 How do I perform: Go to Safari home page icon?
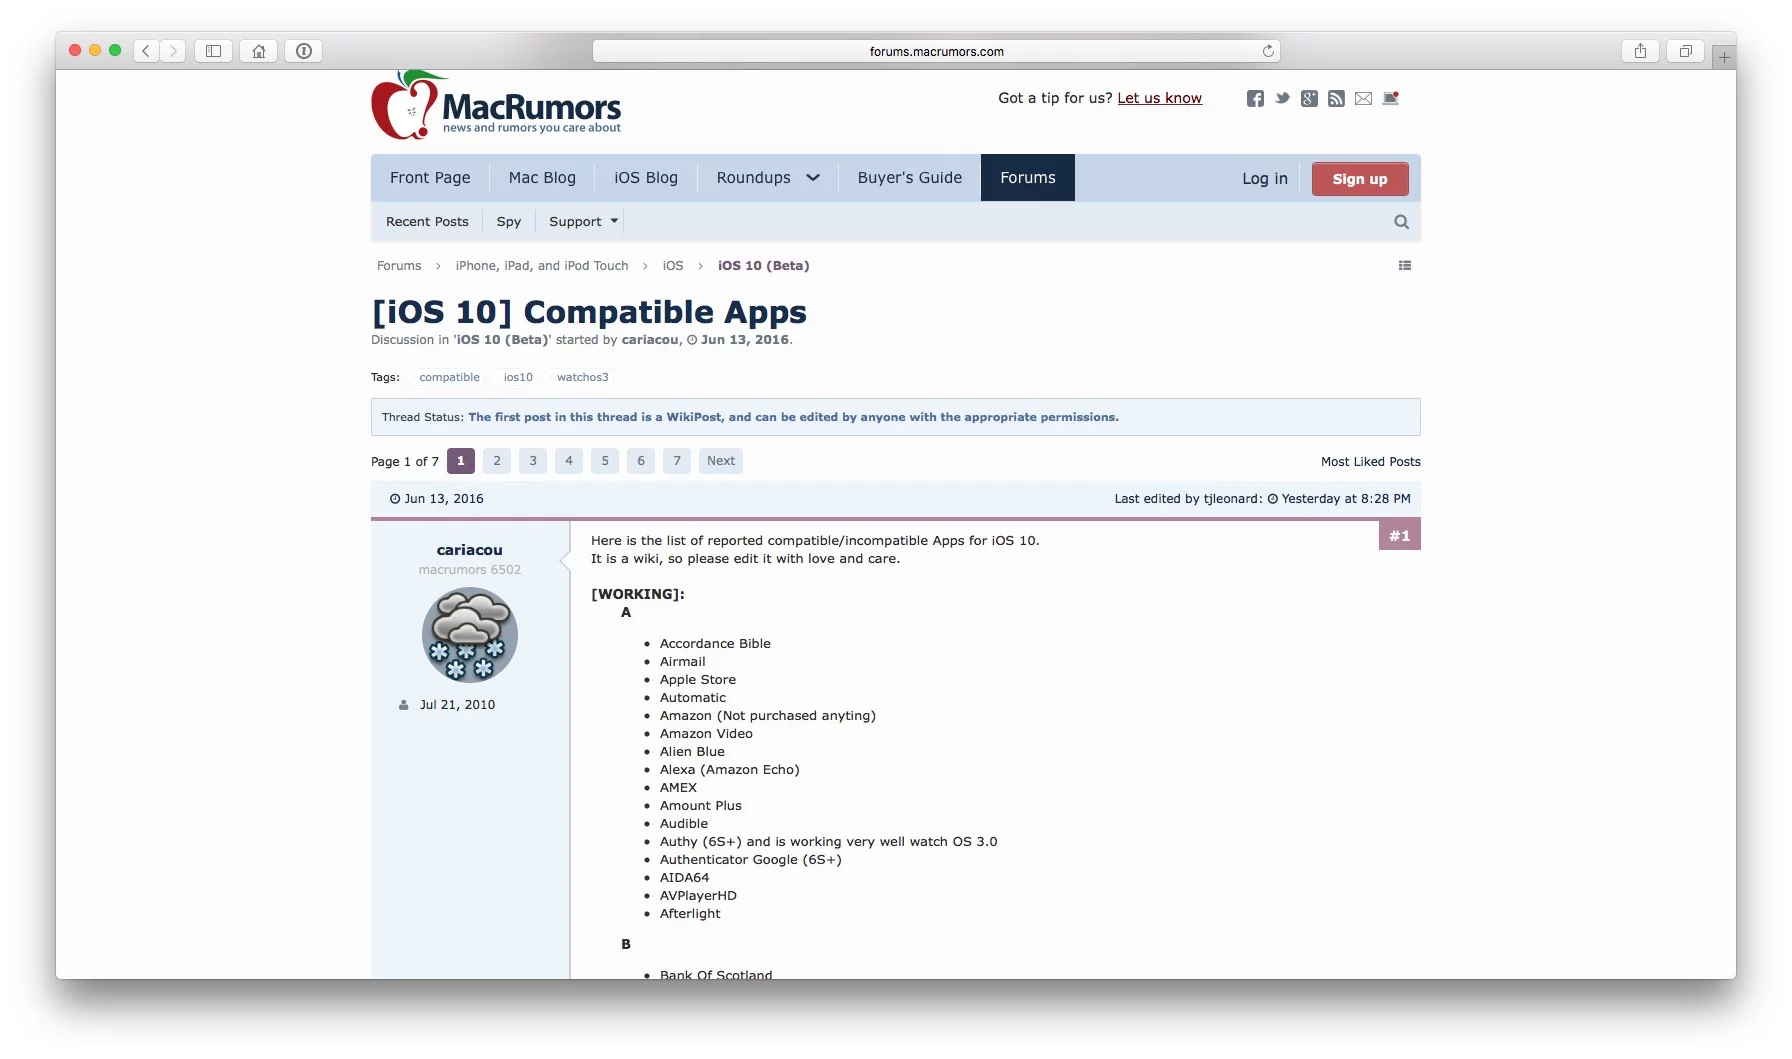(x=259, y=51)
